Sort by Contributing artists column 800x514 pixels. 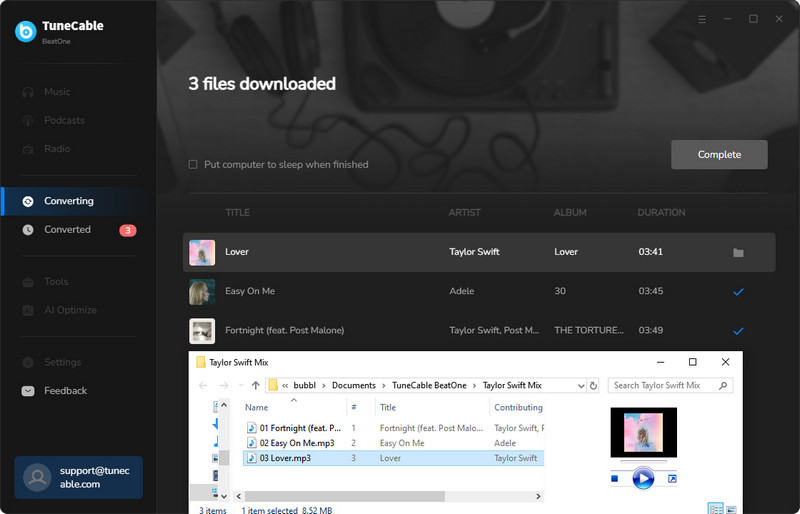click(x=518, y=407)
